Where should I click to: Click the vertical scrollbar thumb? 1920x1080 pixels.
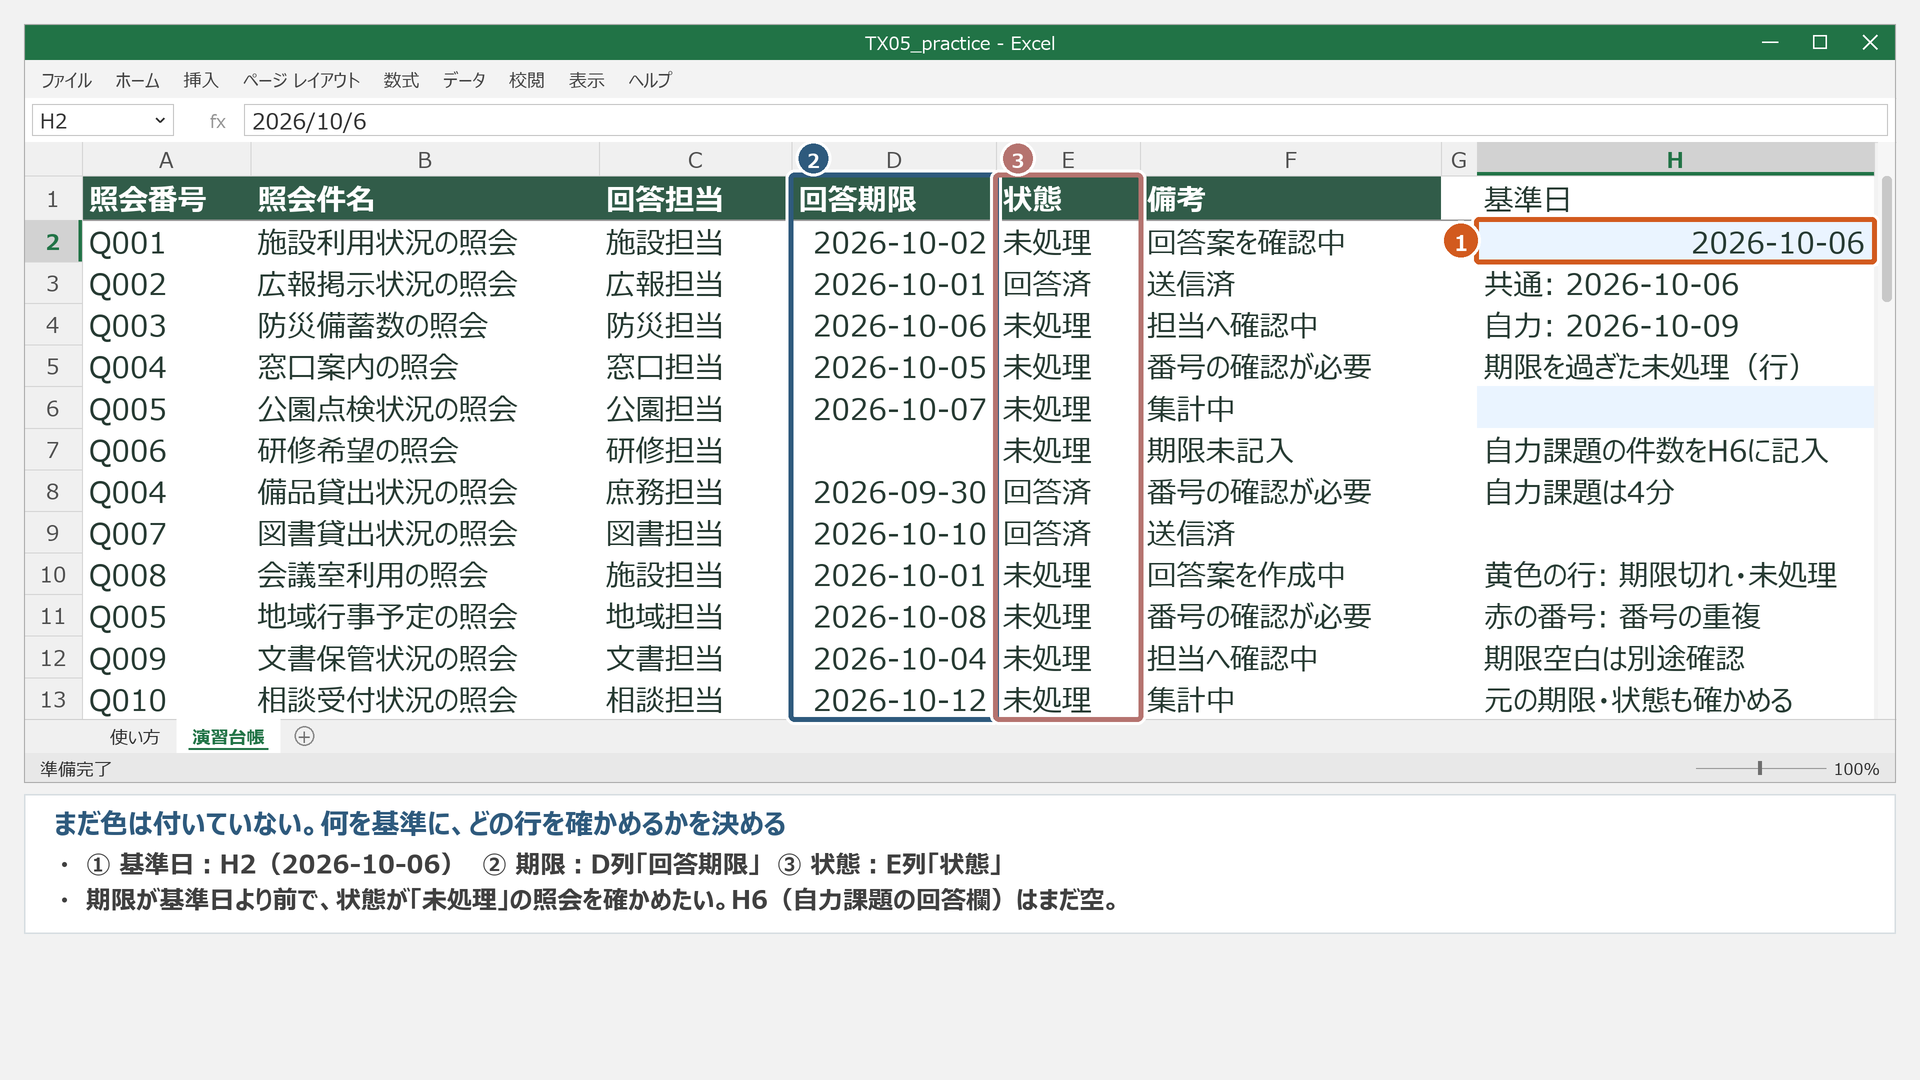pos(1887,239)
